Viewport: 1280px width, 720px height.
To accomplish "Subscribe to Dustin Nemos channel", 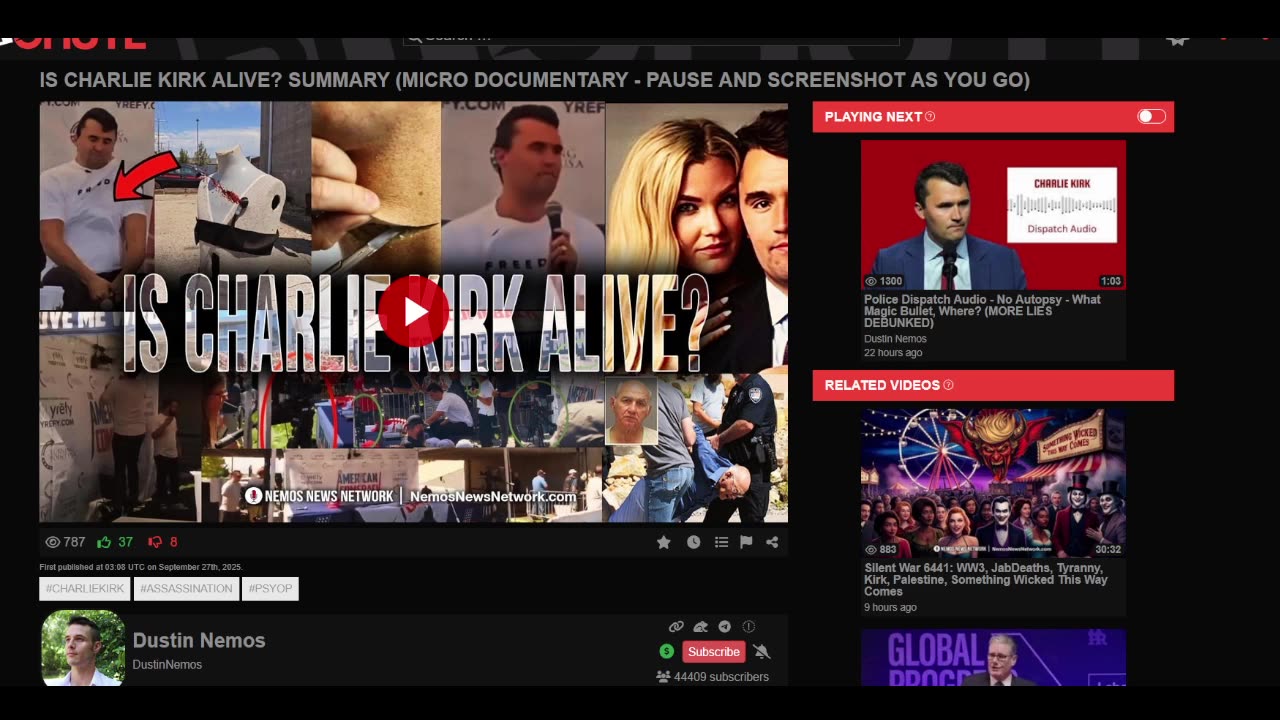I will (714, 652).
